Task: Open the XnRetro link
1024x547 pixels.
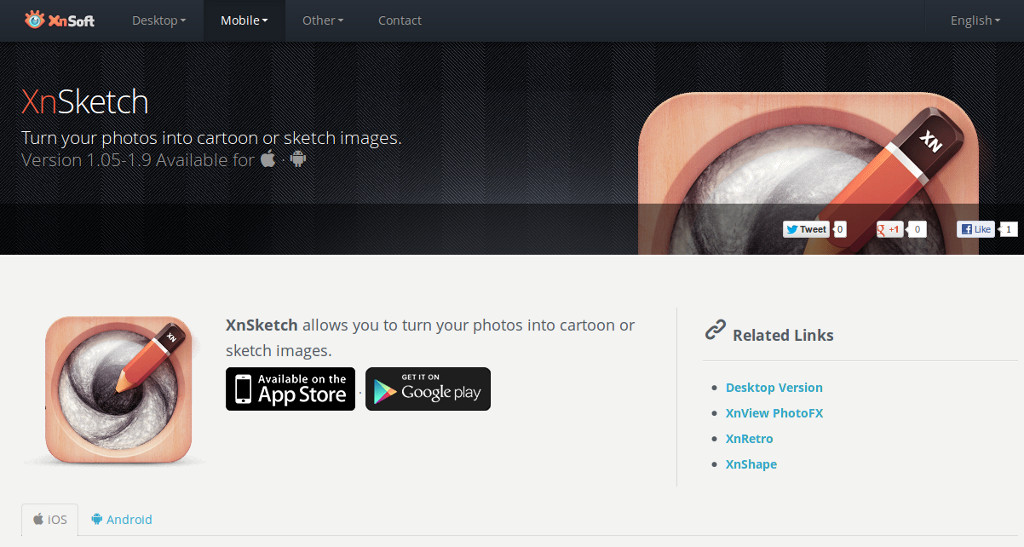Action: tap(749, 439)
